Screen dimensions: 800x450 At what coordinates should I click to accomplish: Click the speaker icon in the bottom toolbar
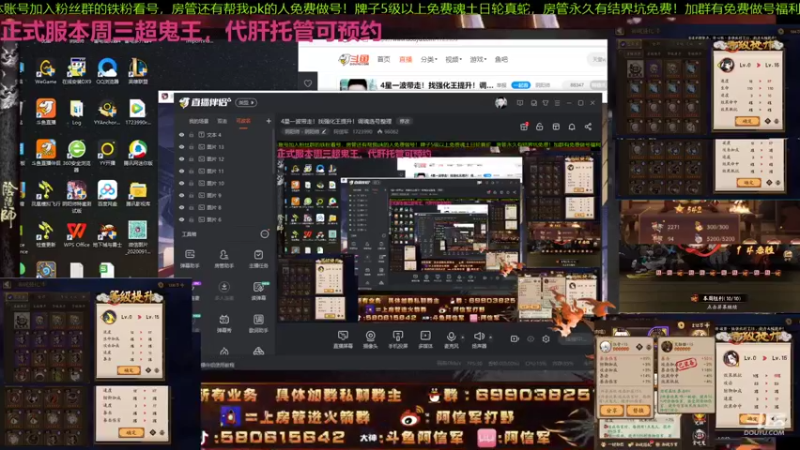pos(479,336)
